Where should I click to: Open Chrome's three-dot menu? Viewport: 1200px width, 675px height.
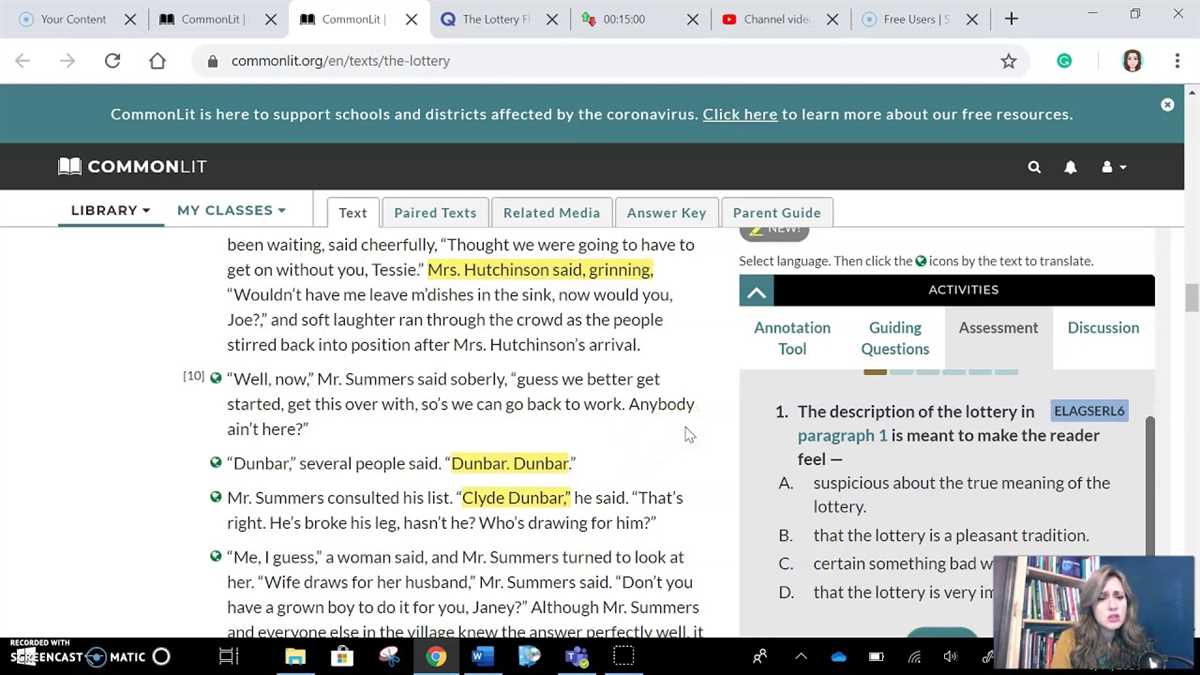tap(1177, 61)
